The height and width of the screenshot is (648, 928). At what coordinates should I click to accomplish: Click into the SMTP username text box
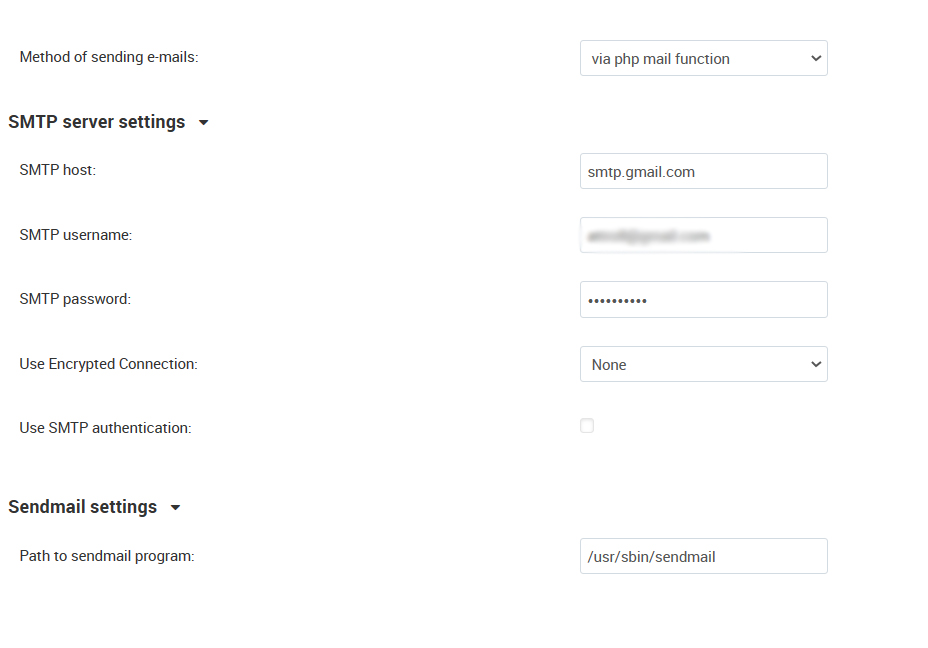pyautogui.click(x=704, y=235)
